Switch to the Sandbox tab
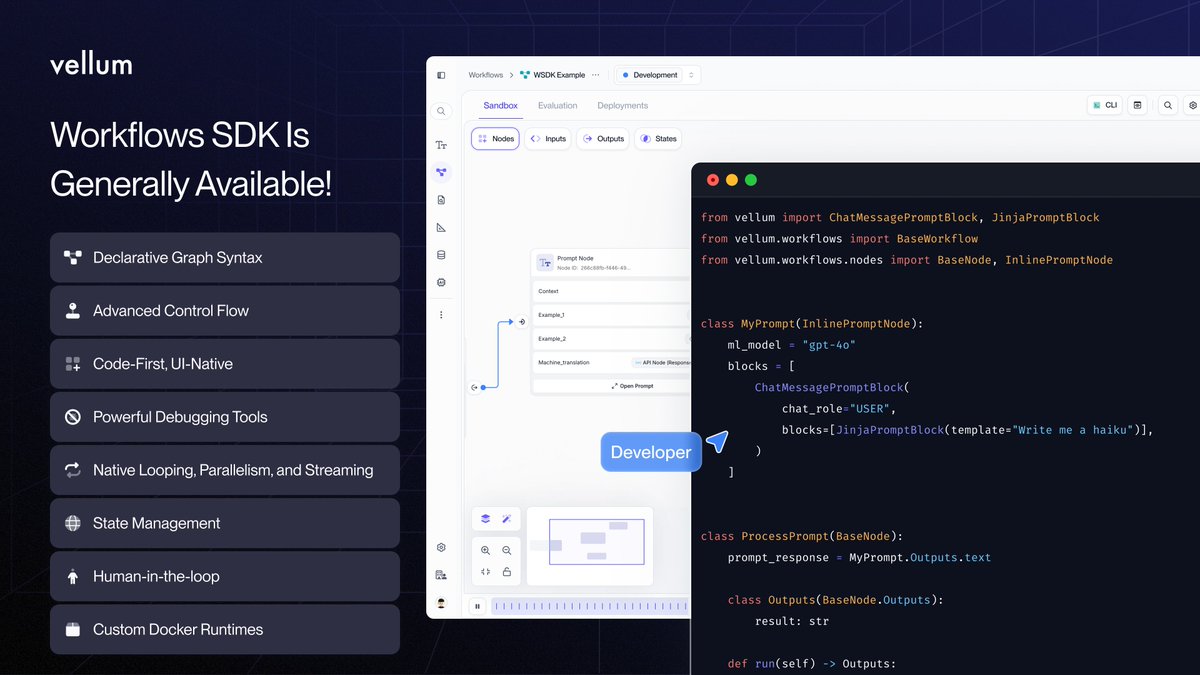 (x=500, y=105)
